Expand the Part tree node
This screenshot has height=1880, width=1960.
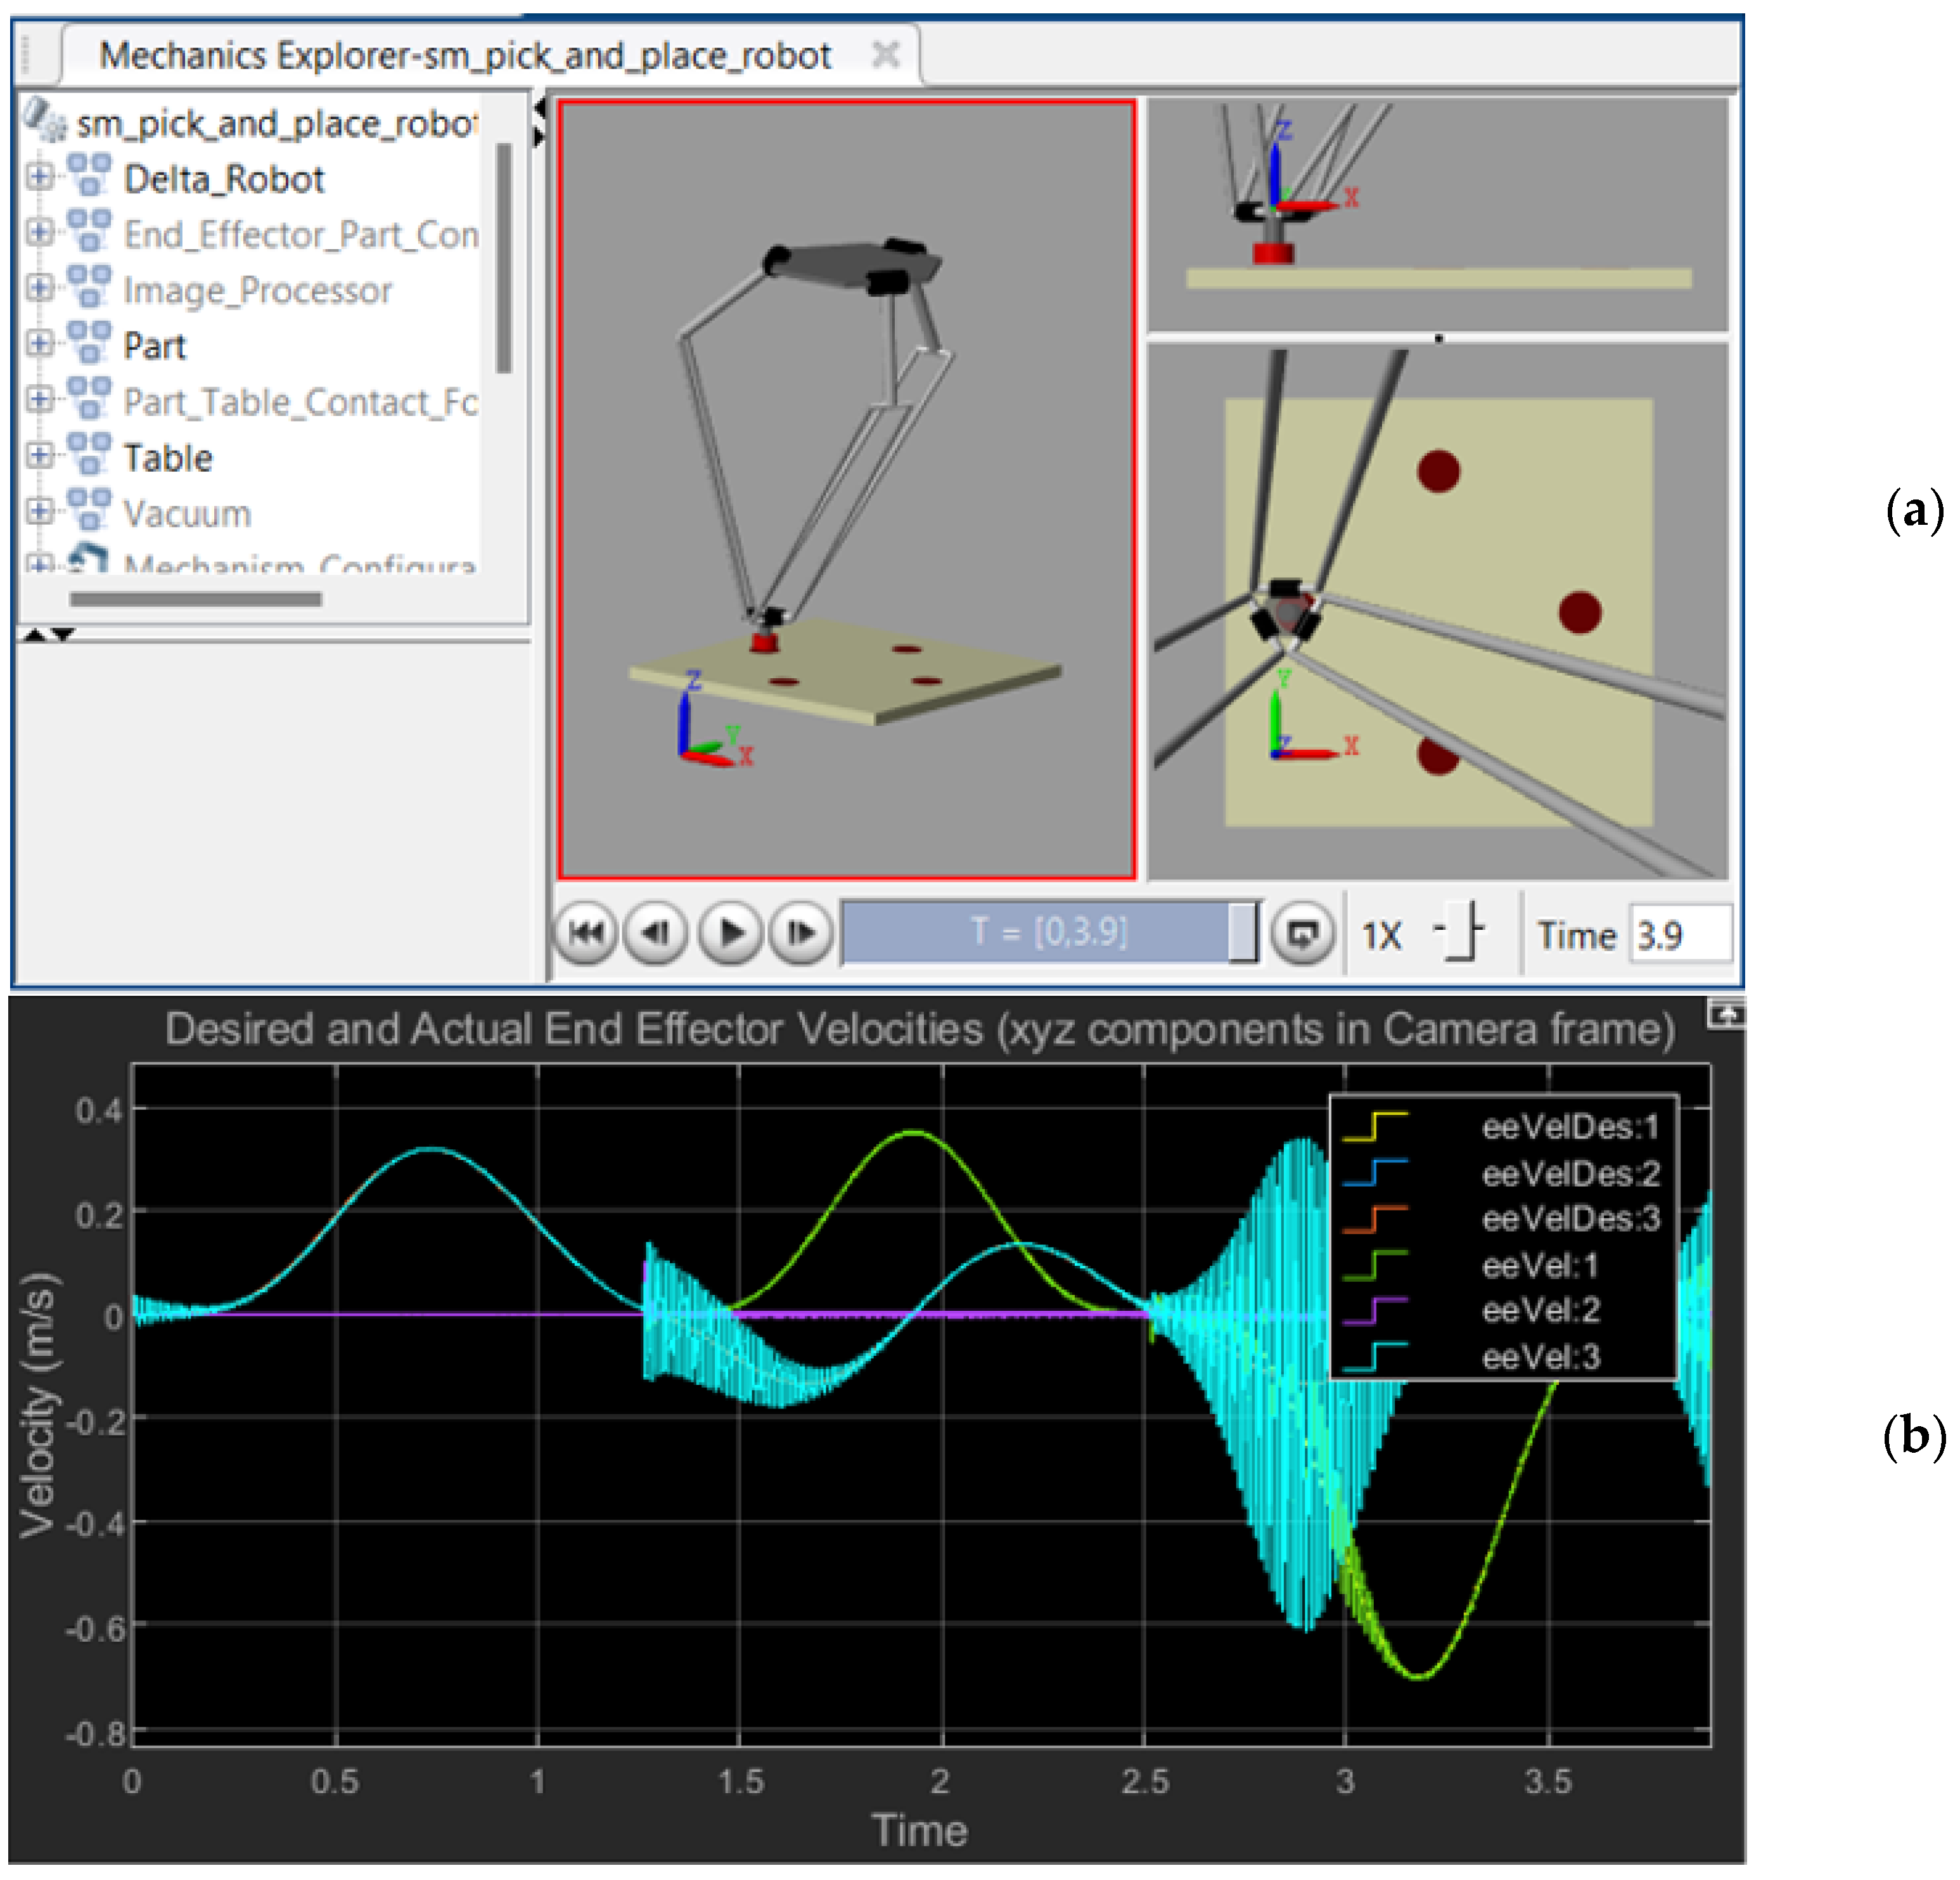(39, 344)
